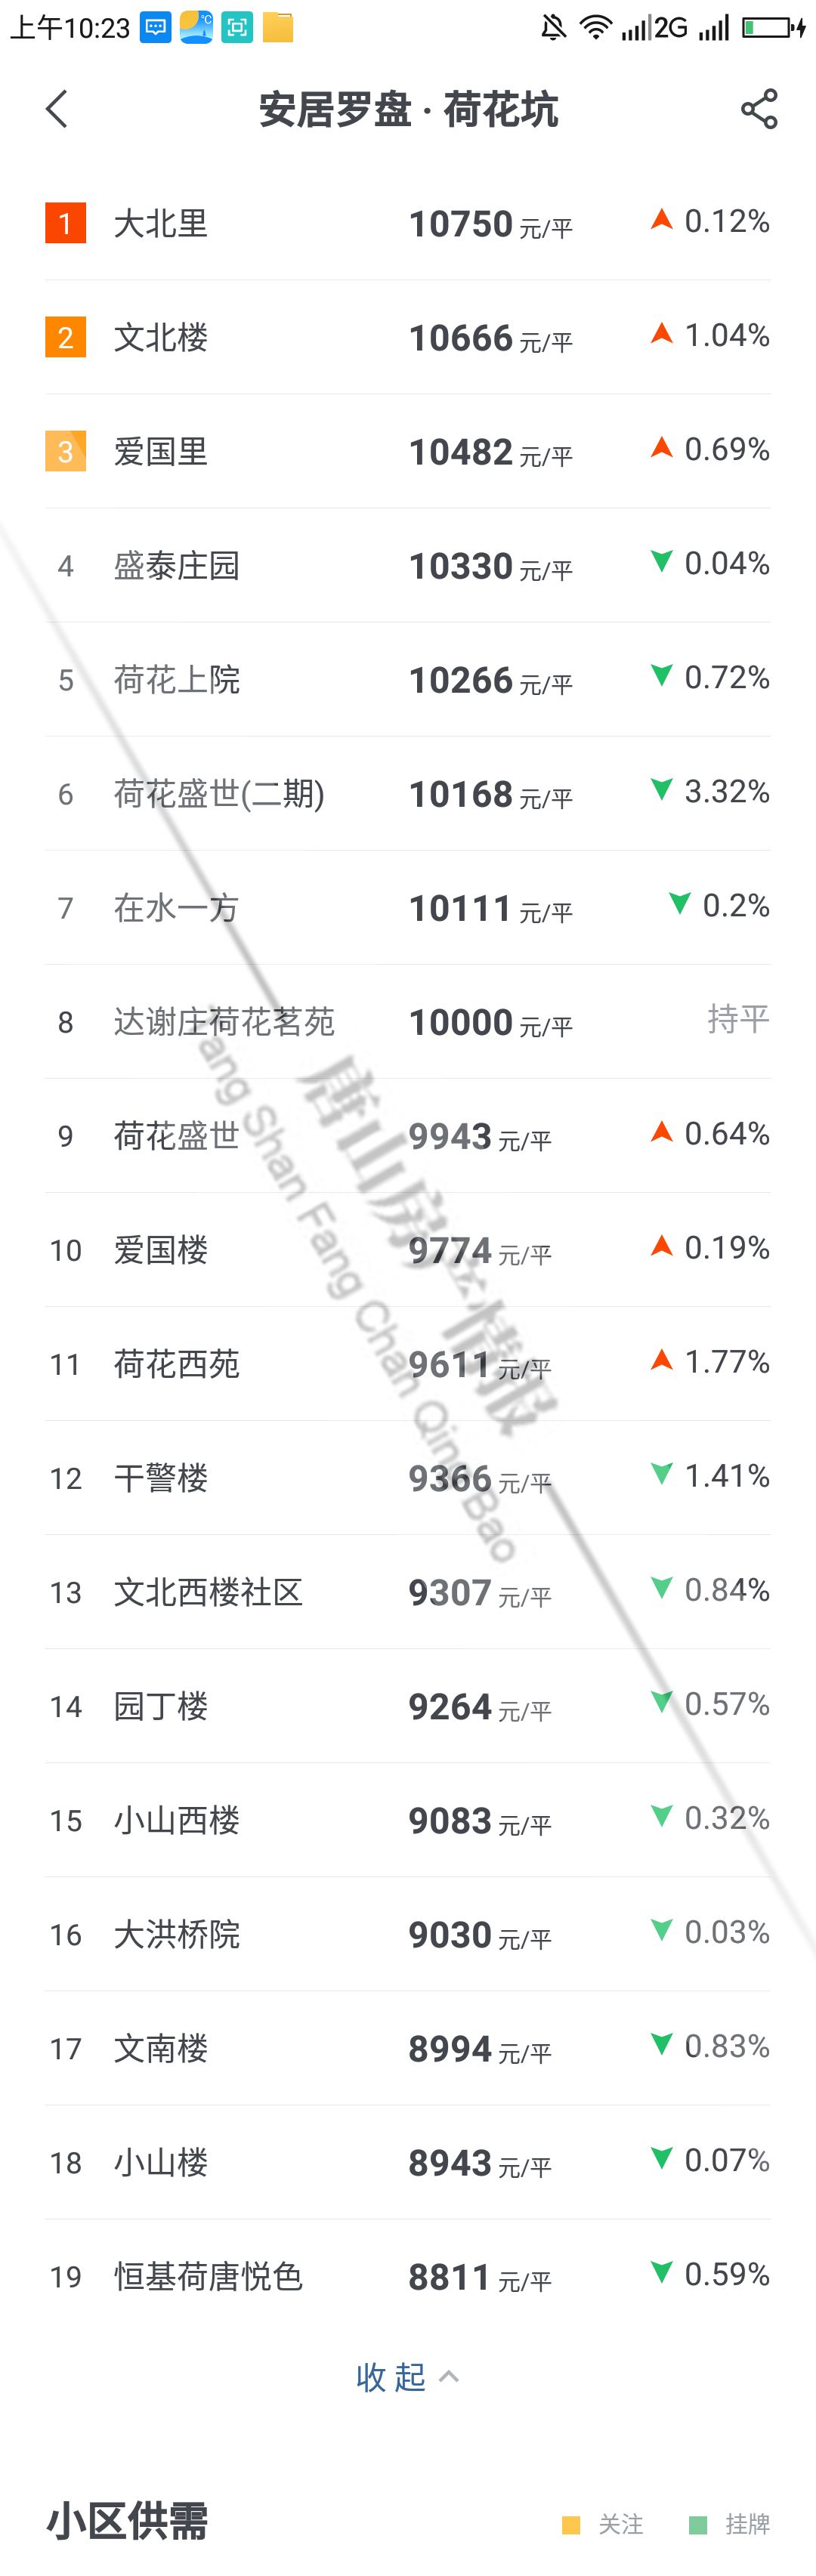Open 恒基荷唐悦色 community details

pyautogui.click(x=208, y=2276)
